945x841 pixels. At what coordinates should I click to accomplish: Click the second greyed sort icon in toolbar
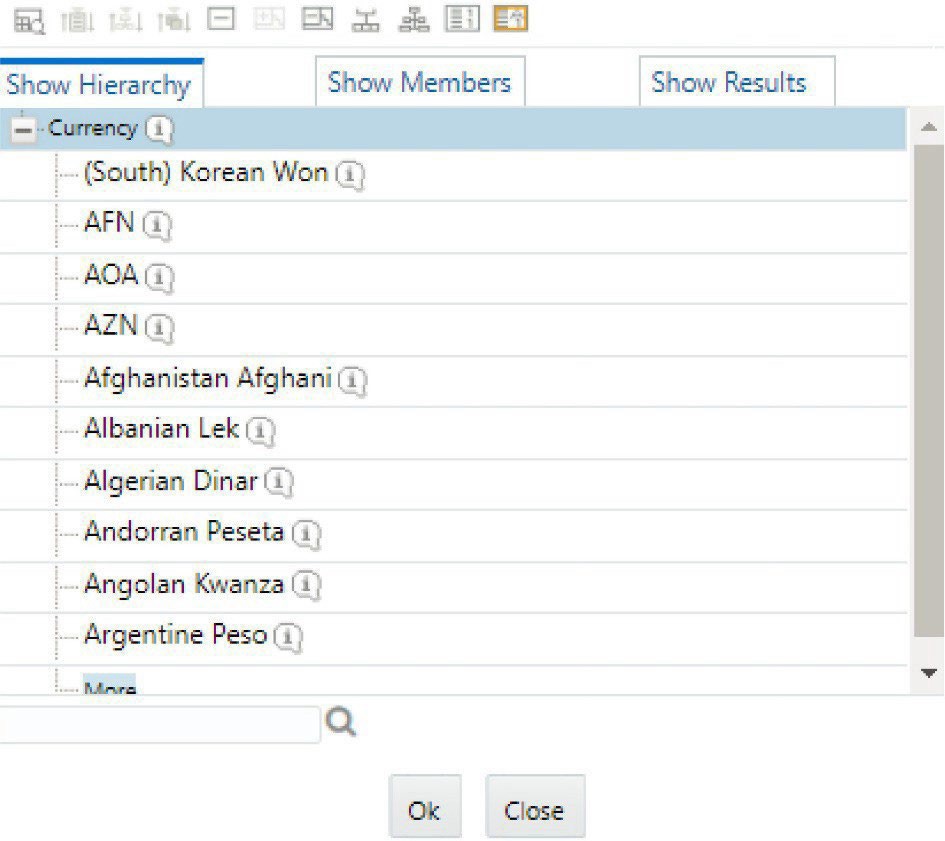[125, 20]
